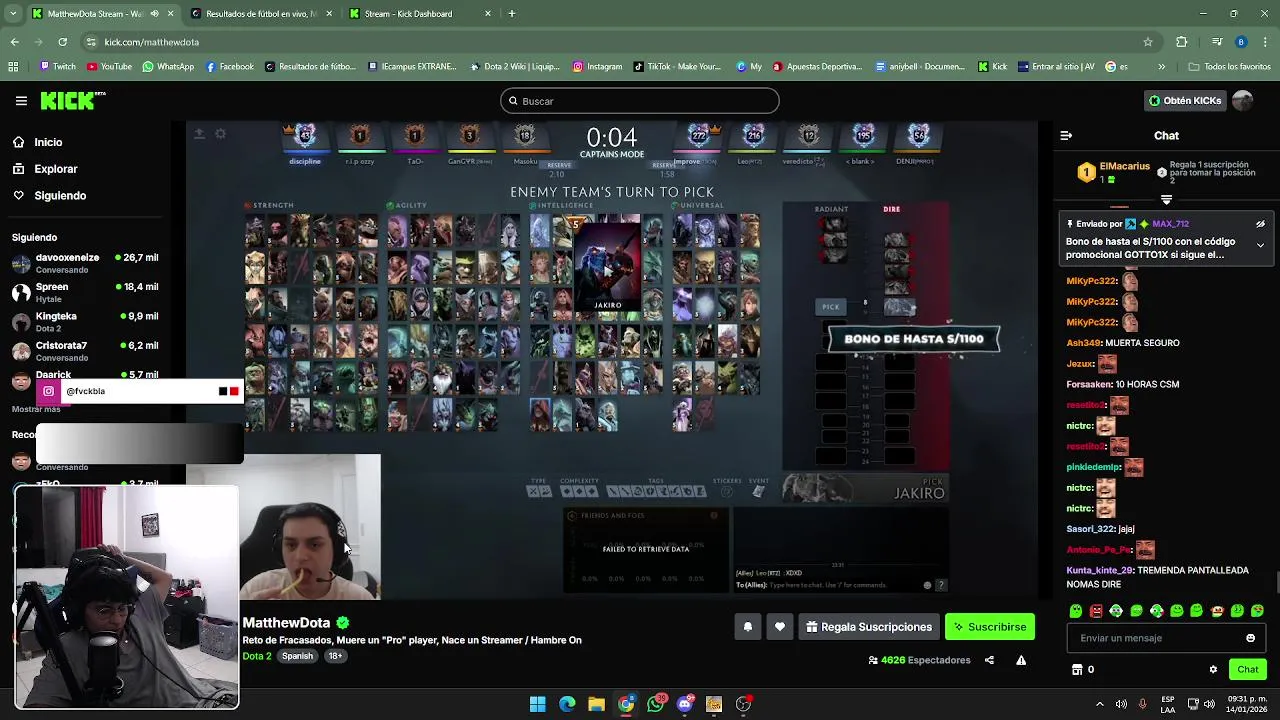Open the tab search dropdown
This screenshot has width=1280, height=720.
click(x=13, y=14)
